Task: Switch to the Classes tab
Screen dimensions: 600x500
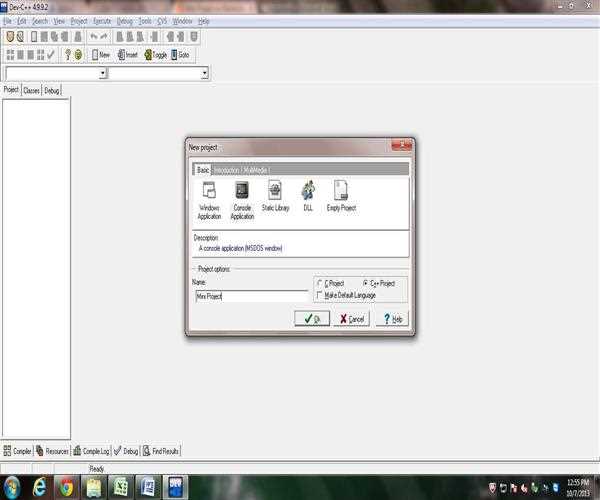Action: [32, 90]
